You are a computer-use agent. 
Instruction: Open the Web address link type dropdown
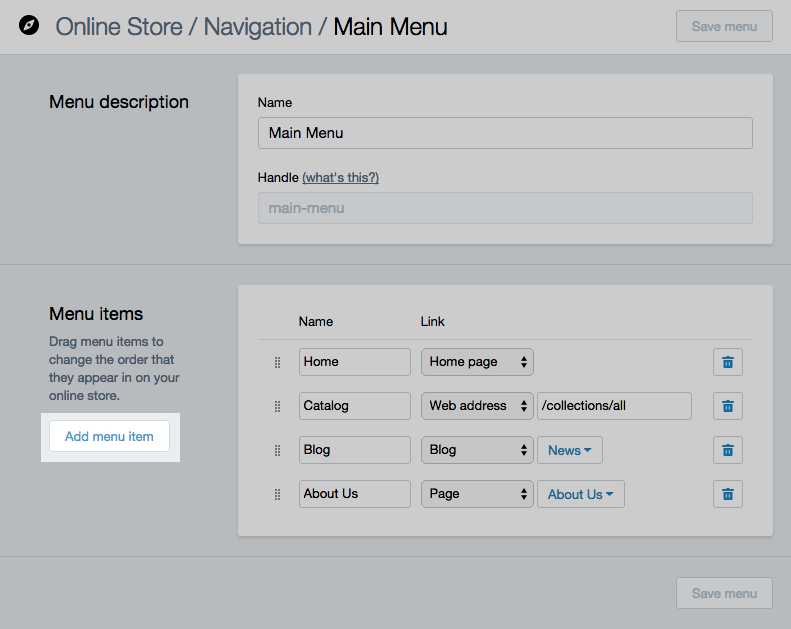pyautogui.click(x=477, y=406)
